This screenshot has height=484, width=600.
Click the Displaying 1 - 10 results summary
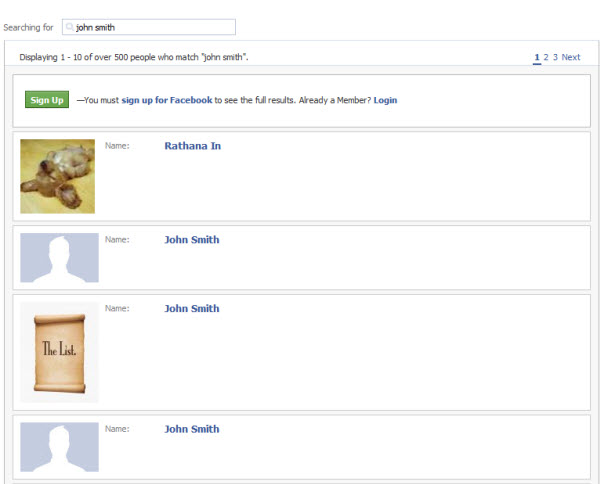tap(134, 57)
